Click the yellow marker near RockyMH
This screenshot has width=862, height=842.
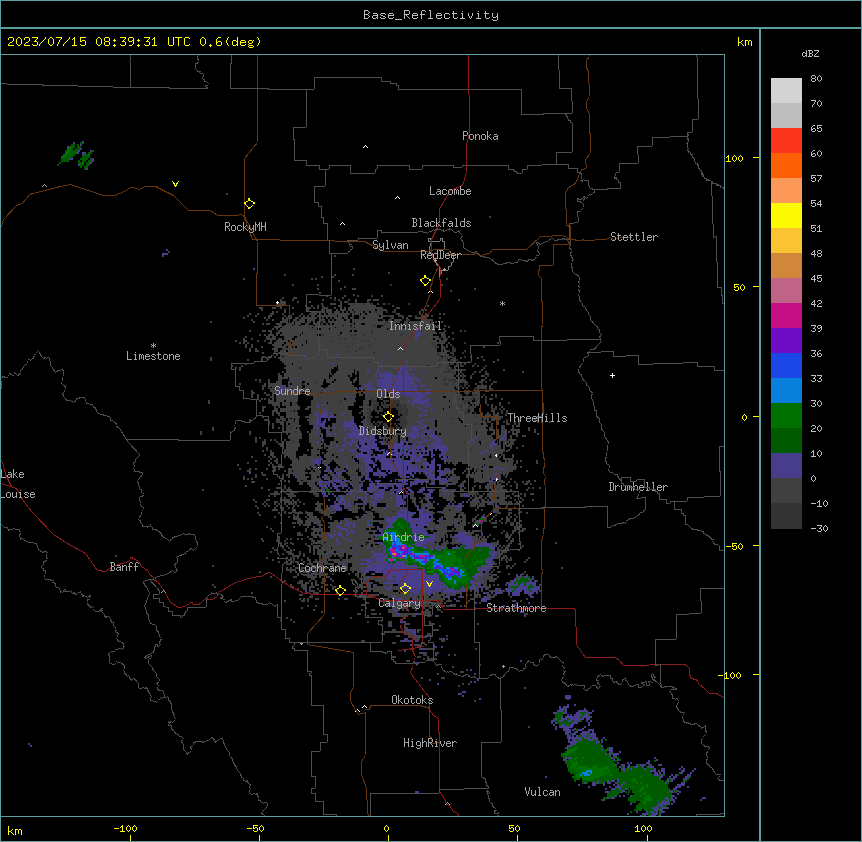[249, 204]
